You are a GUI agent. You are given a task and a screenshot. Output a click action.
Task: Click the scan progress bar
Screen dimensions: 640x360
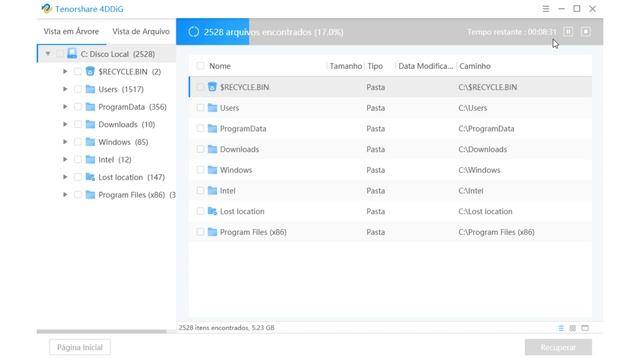(x=389, y=32)
